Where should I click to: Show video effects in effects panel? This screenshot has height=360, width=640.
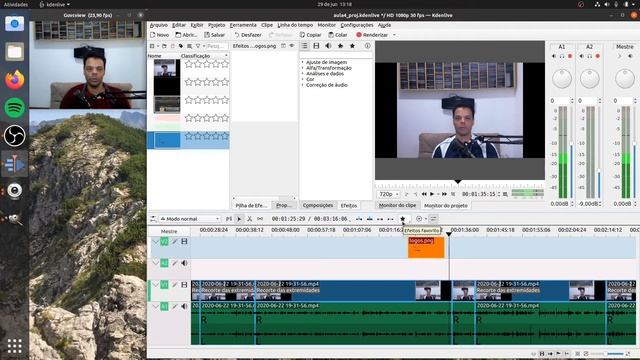pyautogui.click(x=316, y=46)
